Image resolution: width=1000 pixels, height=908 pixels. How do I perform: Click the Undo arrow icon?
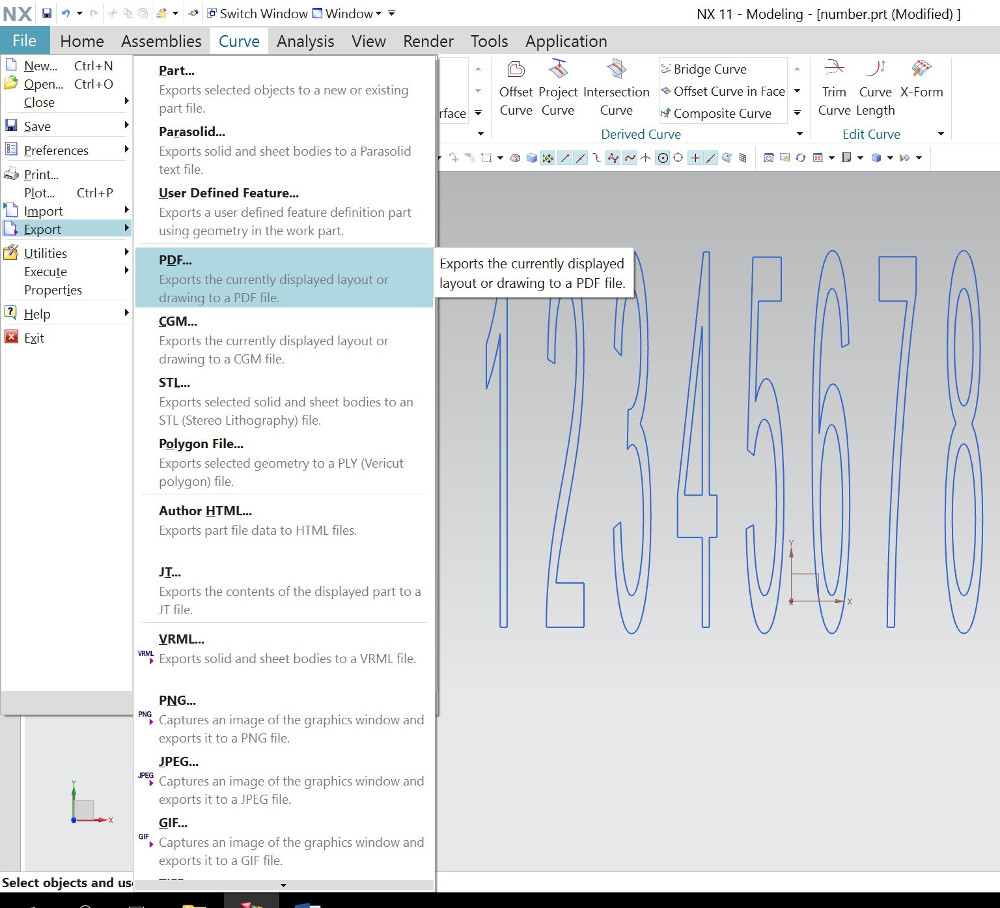coord(65,13)
